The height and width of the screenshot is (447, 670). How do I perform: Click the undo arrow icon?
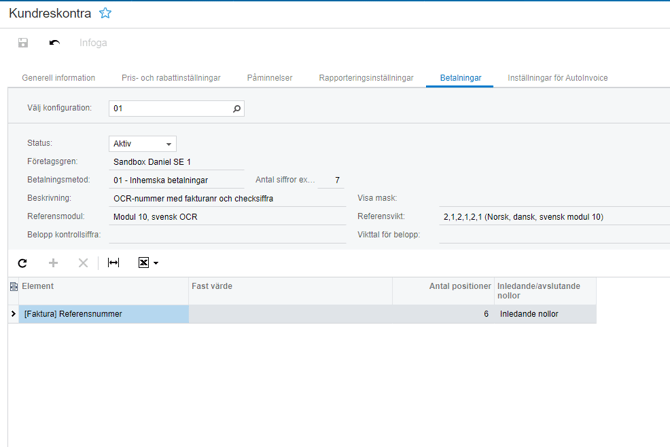pos(54,43)
